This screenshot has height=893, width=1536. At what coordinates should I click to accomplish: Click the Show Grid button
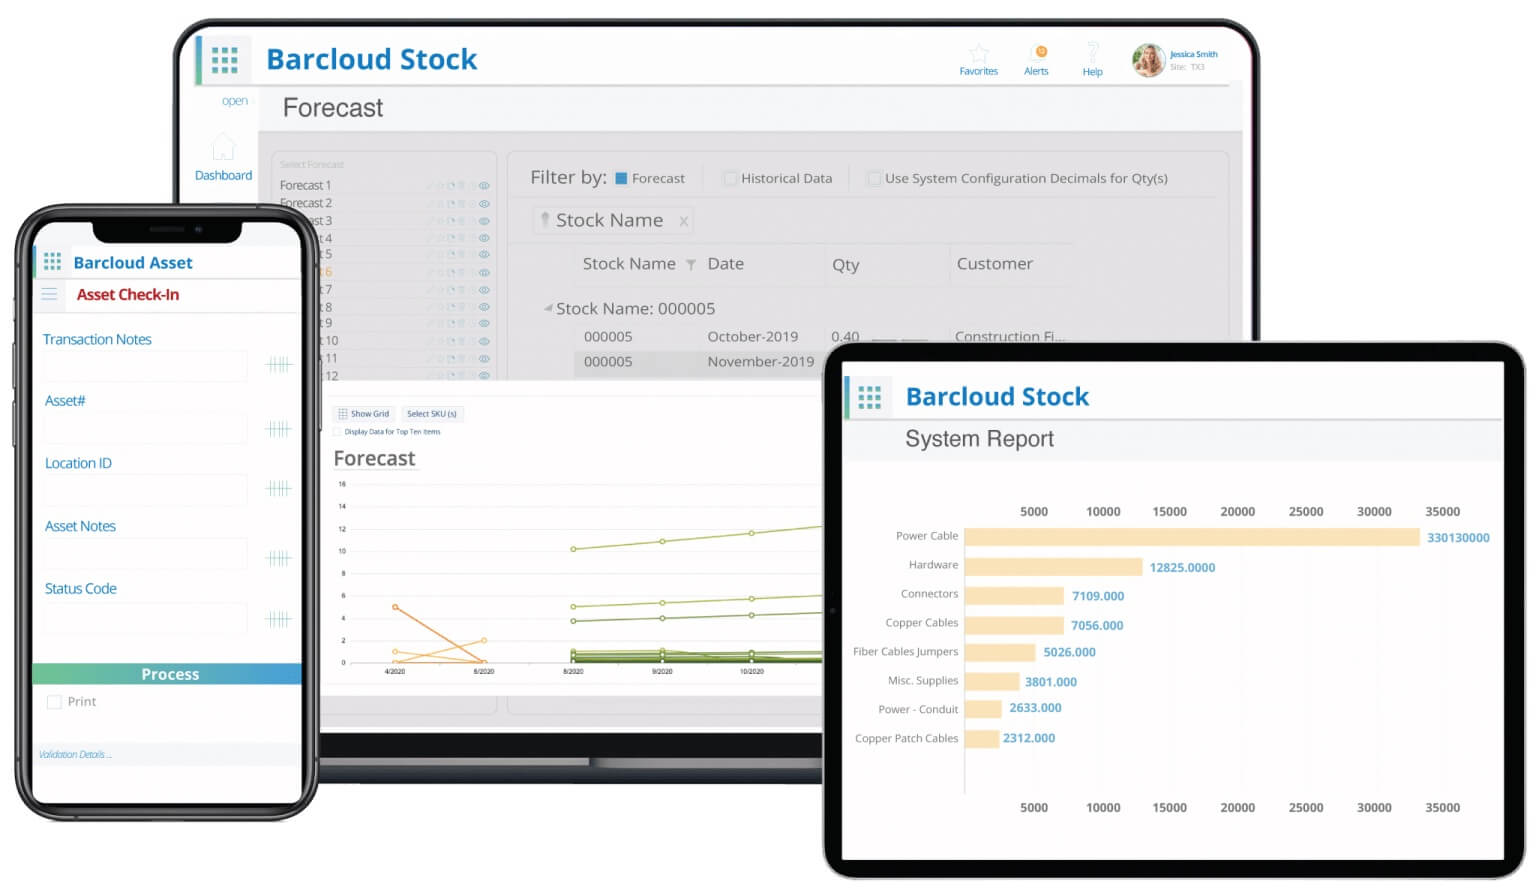(364, 414)
